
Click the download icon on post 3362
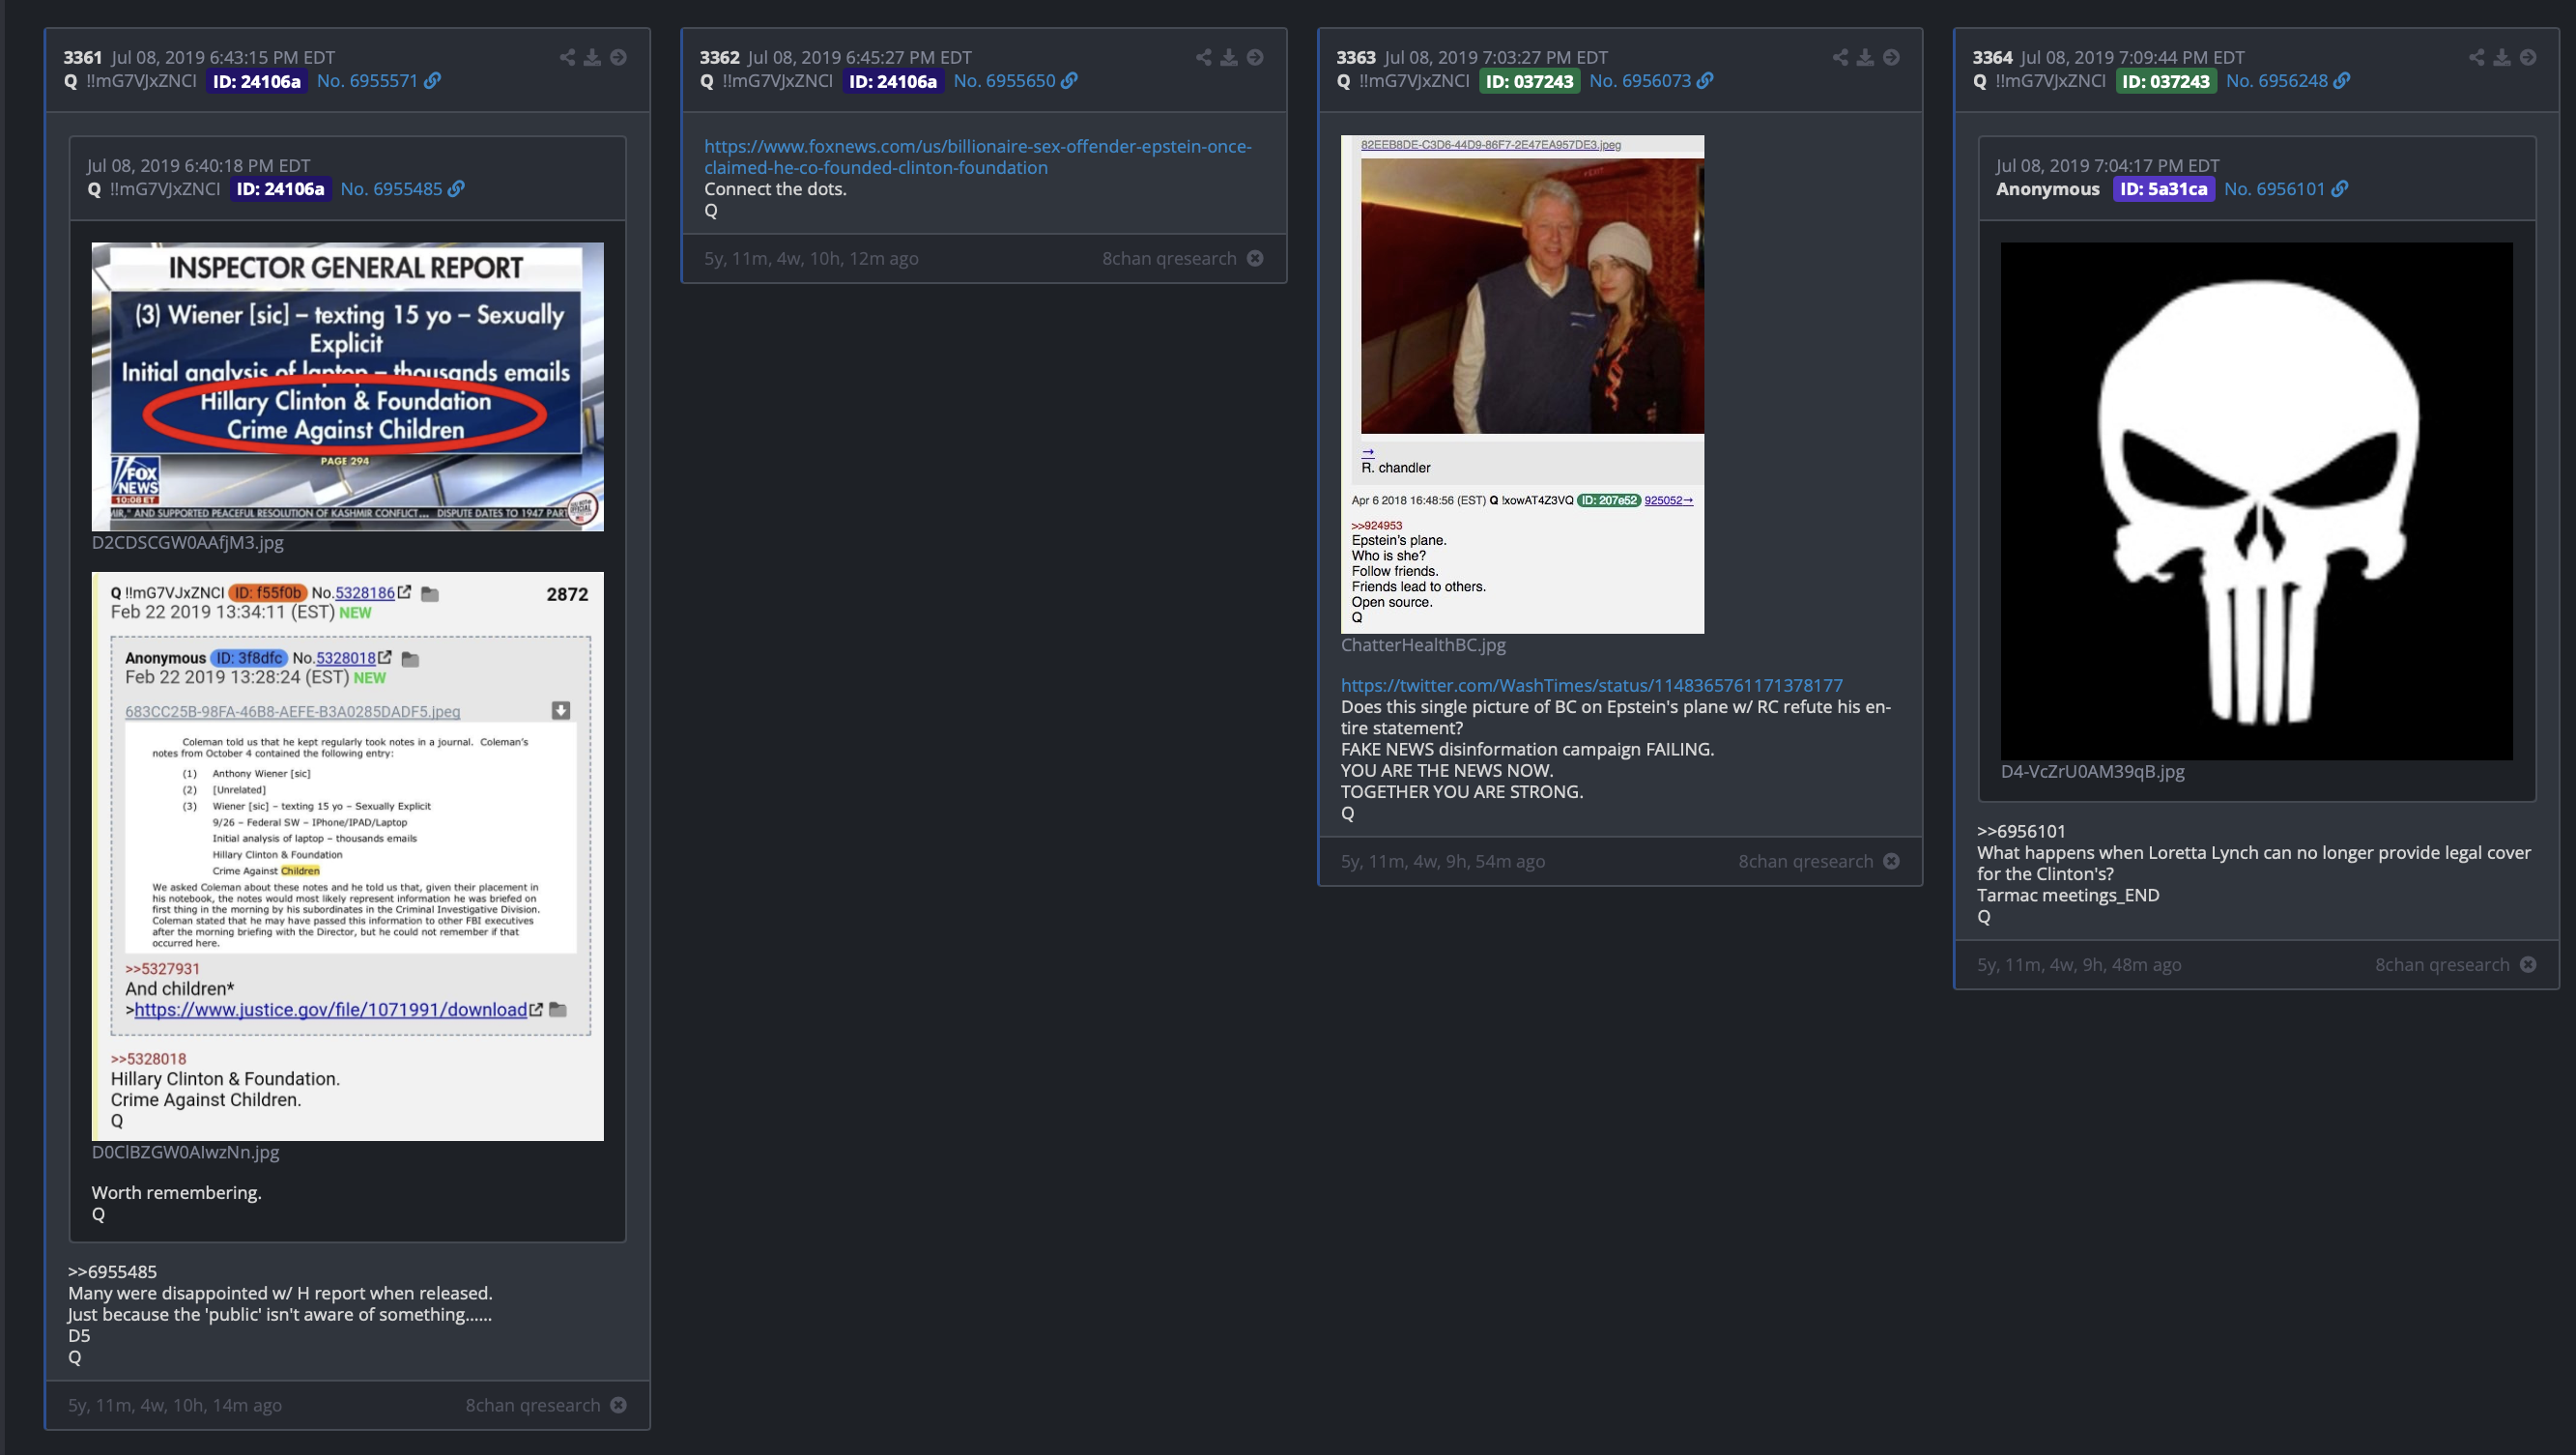coord(1229,57)
